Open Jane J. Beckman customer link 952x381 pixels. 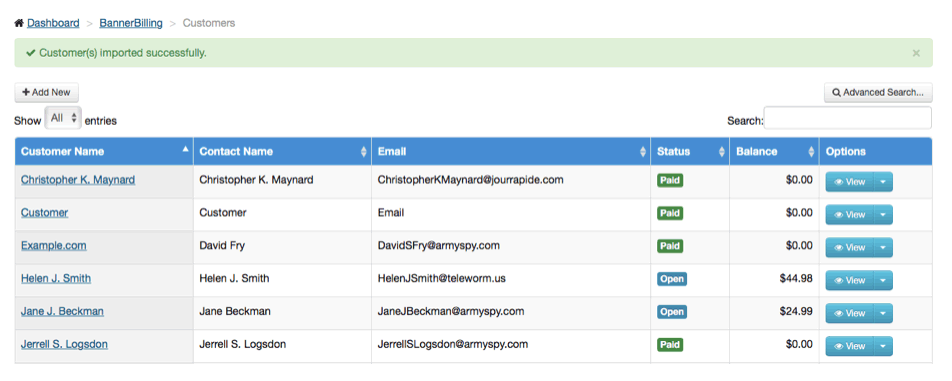click(x=62, y=311)
